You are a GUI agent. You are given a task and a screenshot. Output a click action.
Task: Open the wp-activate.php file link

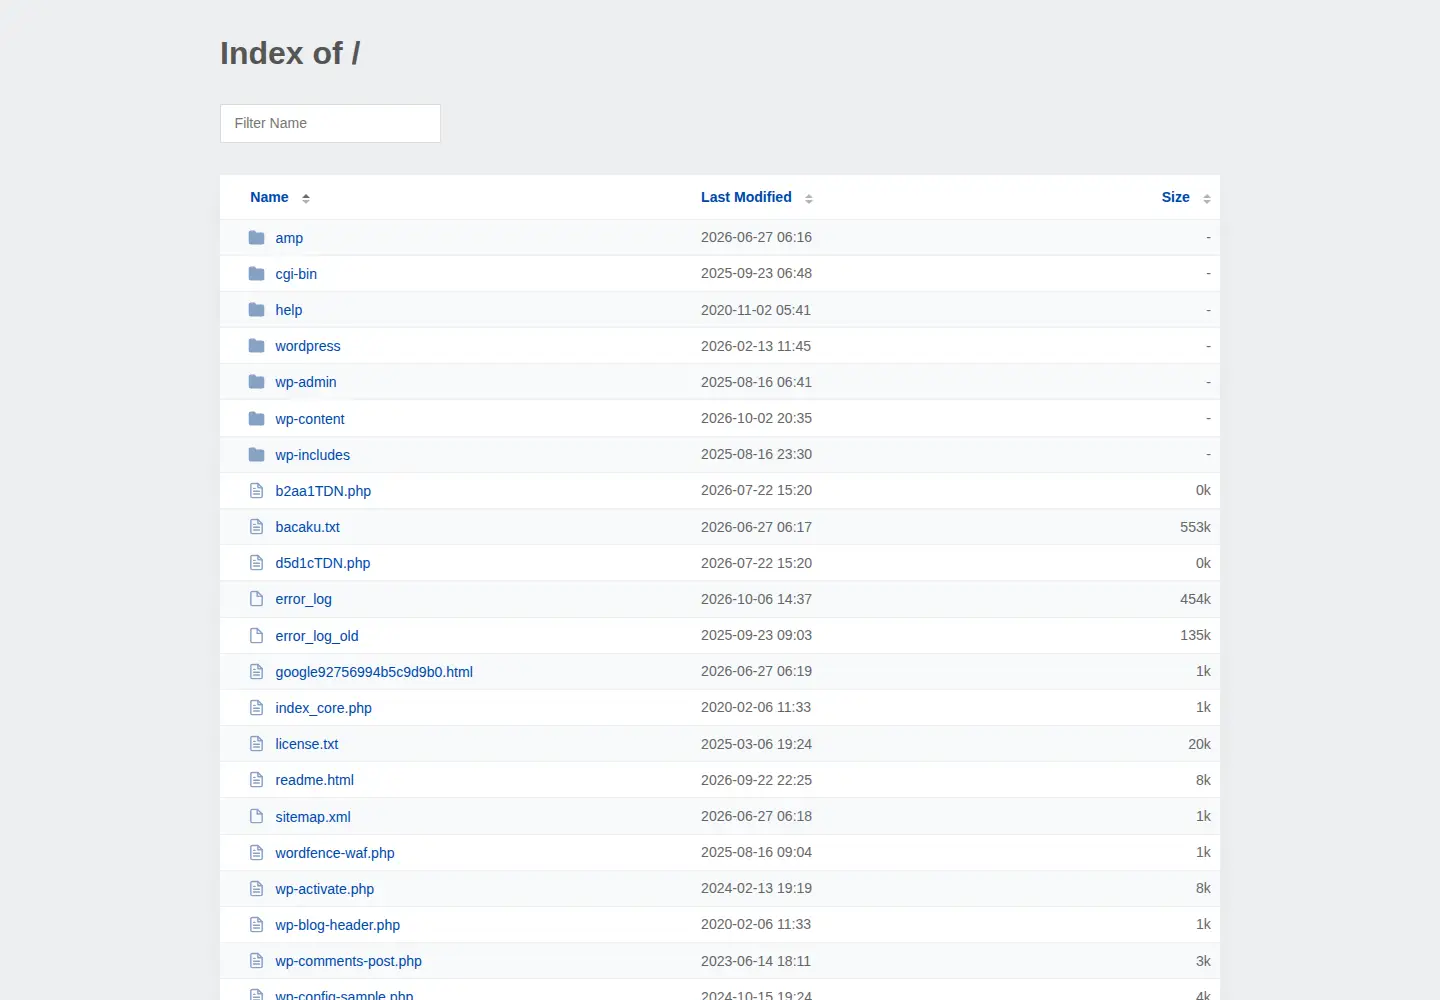[x=325, y=889]
